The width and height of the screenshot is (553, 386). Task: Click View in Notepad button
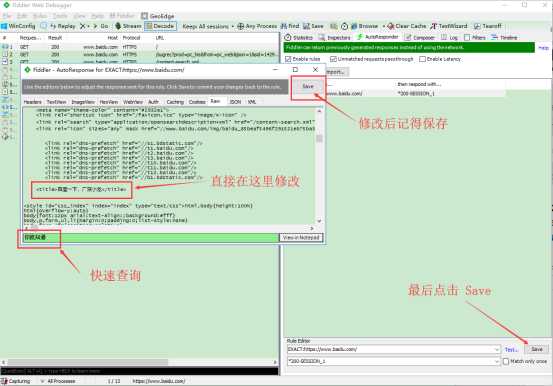click(301, 238)
